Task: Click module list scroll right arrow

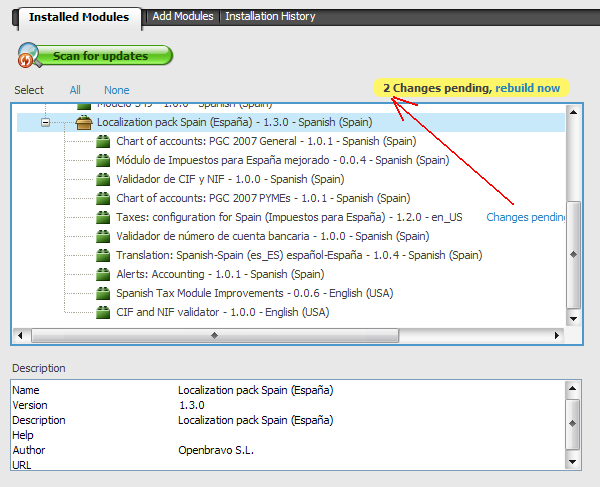Action: [x=557, y=336]
